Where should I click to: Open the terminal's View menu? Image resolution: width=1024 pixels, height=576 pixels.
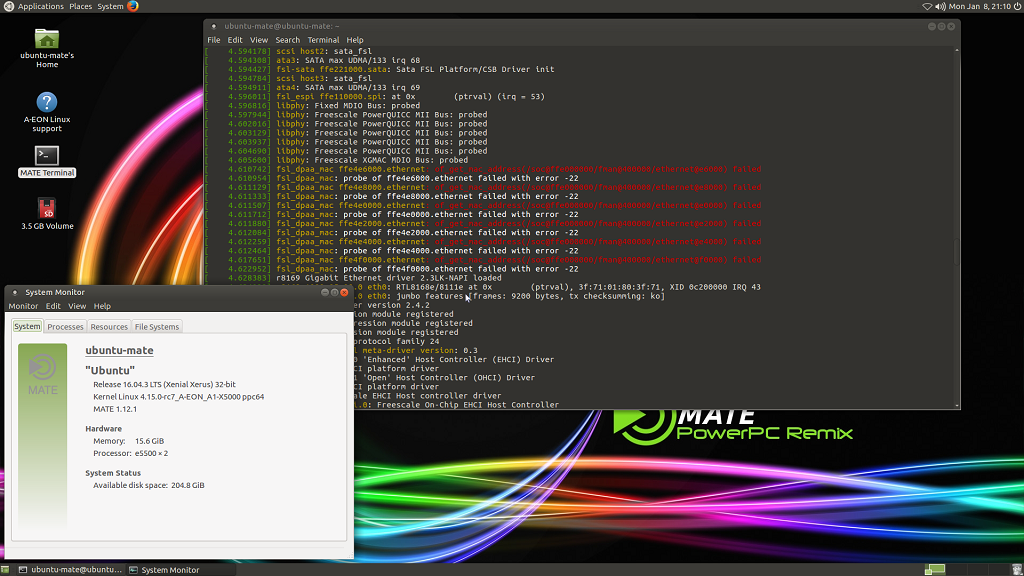(x=259, y=40)
